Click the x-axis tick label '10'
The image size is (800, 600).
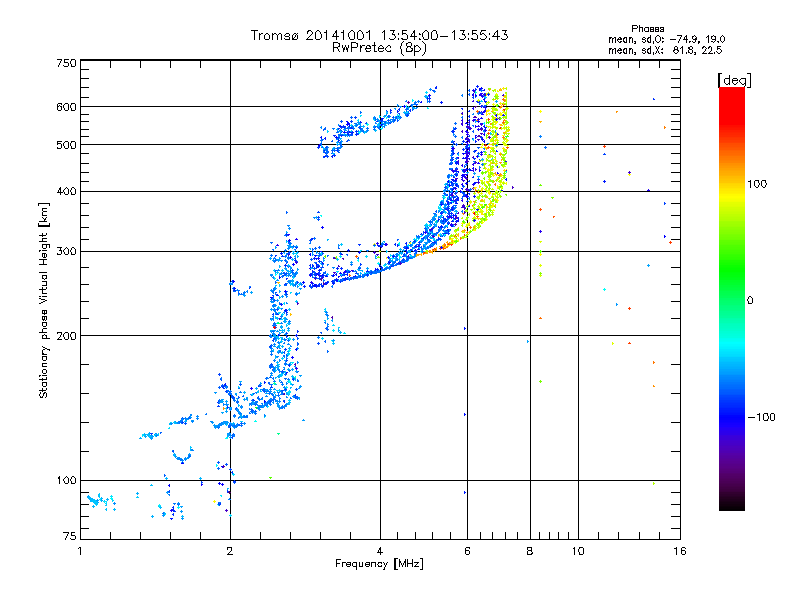(578, 551)
